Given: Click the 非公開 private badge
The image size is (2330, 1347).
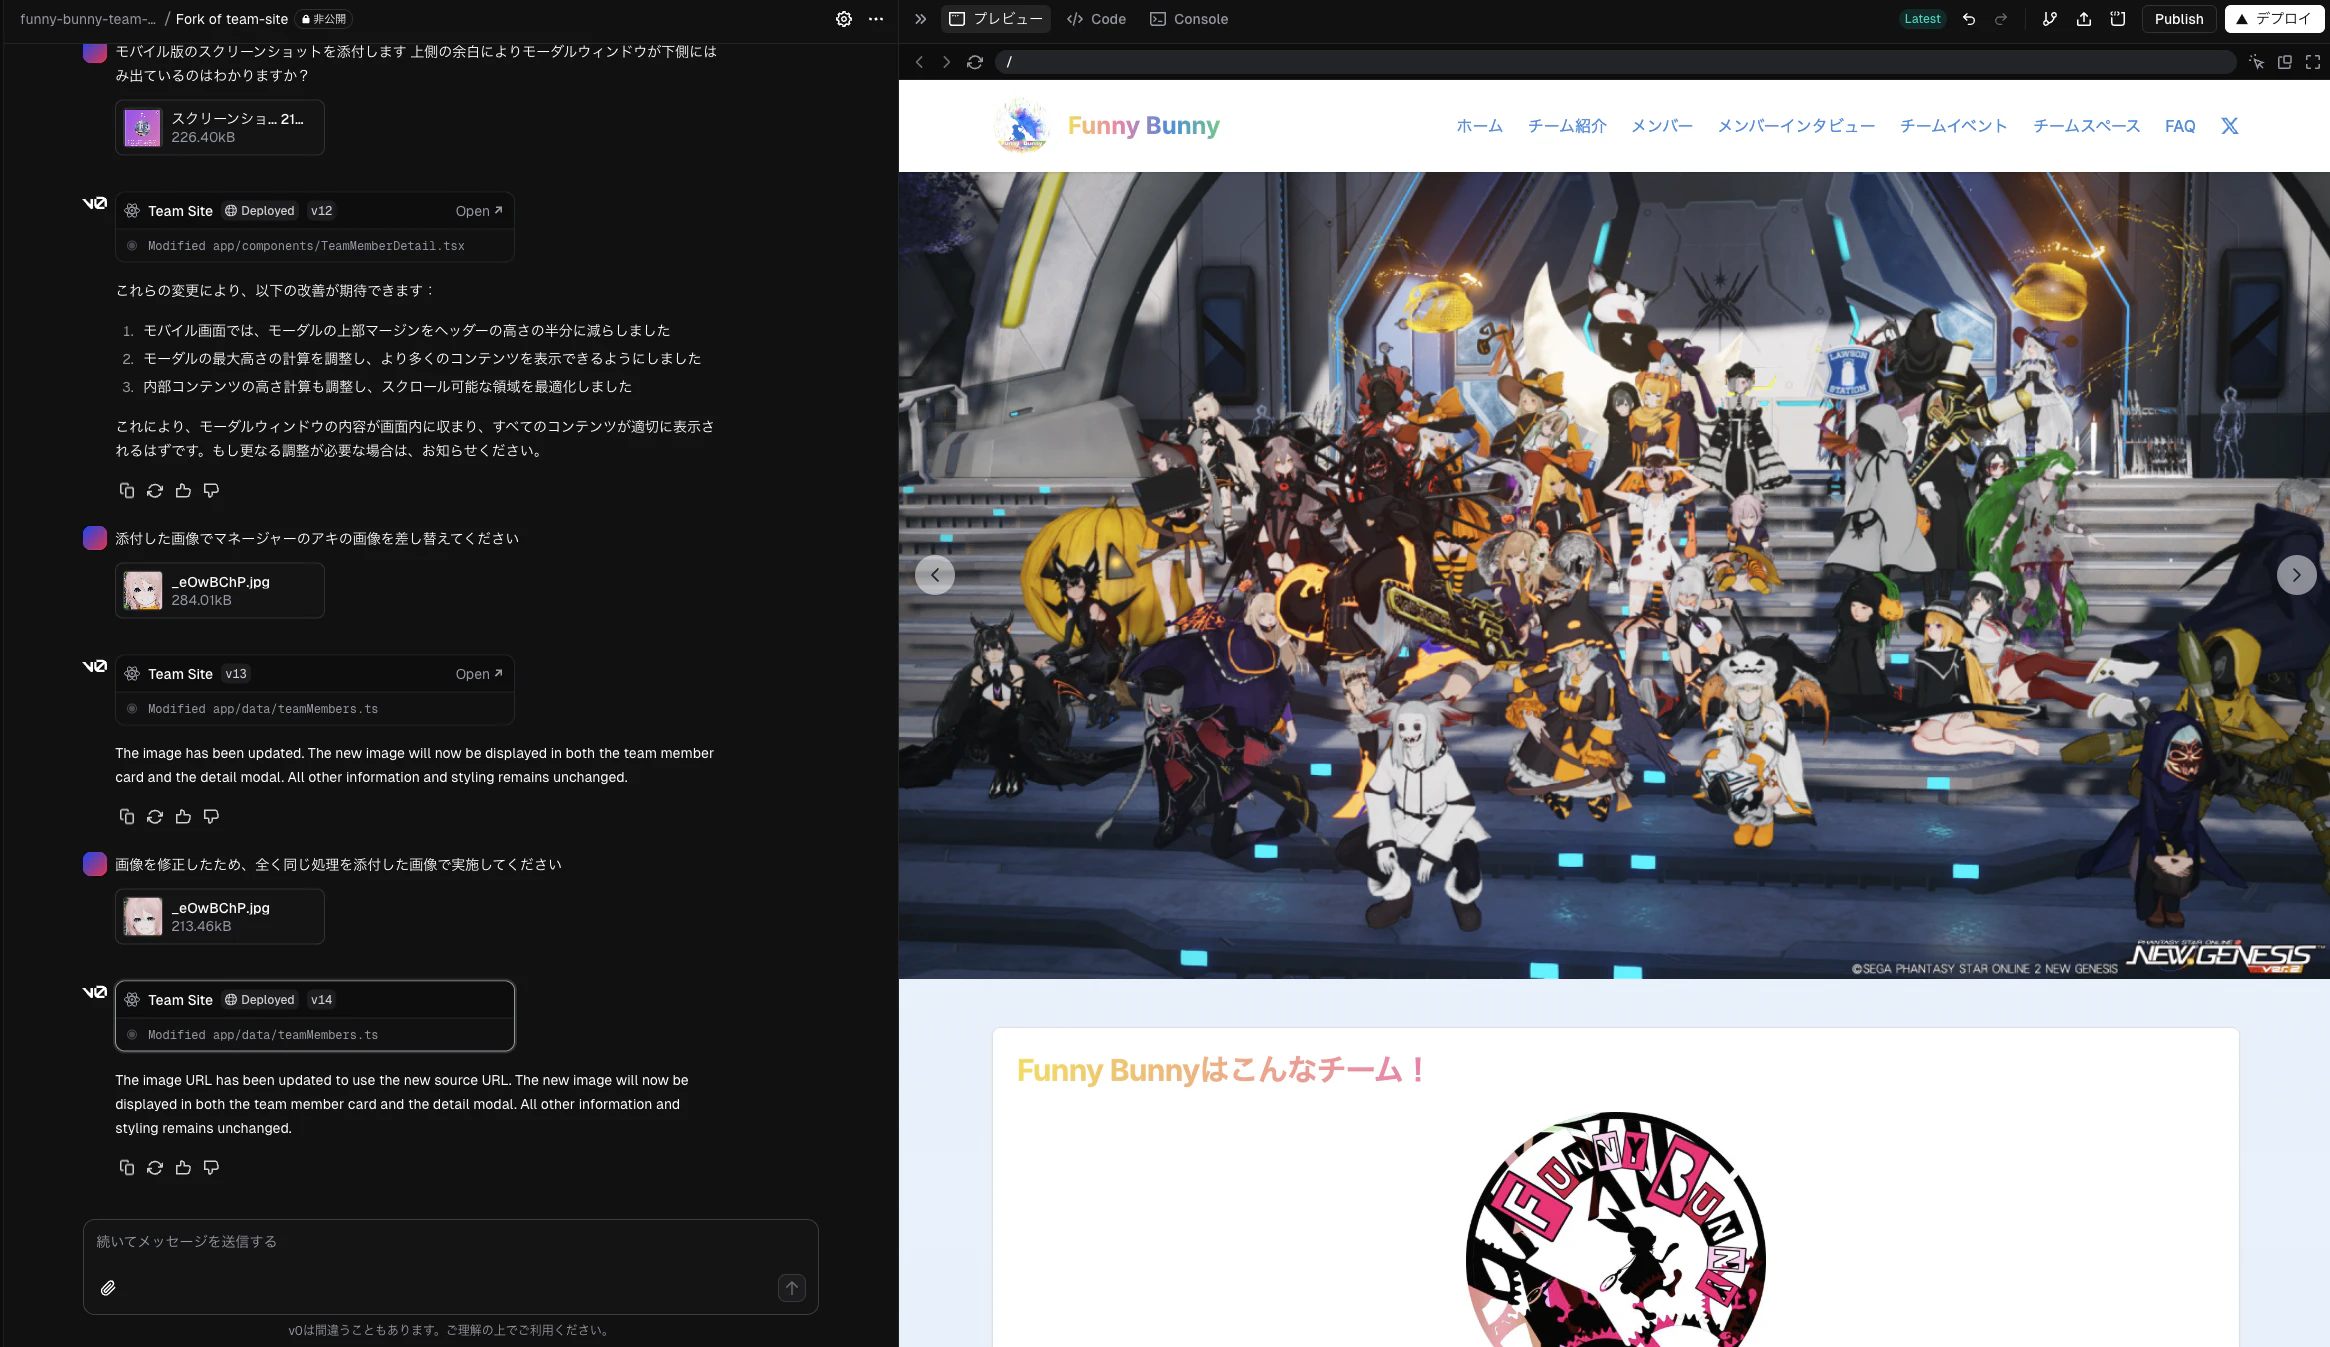Looking at the screenshot, I should point(324,19).
